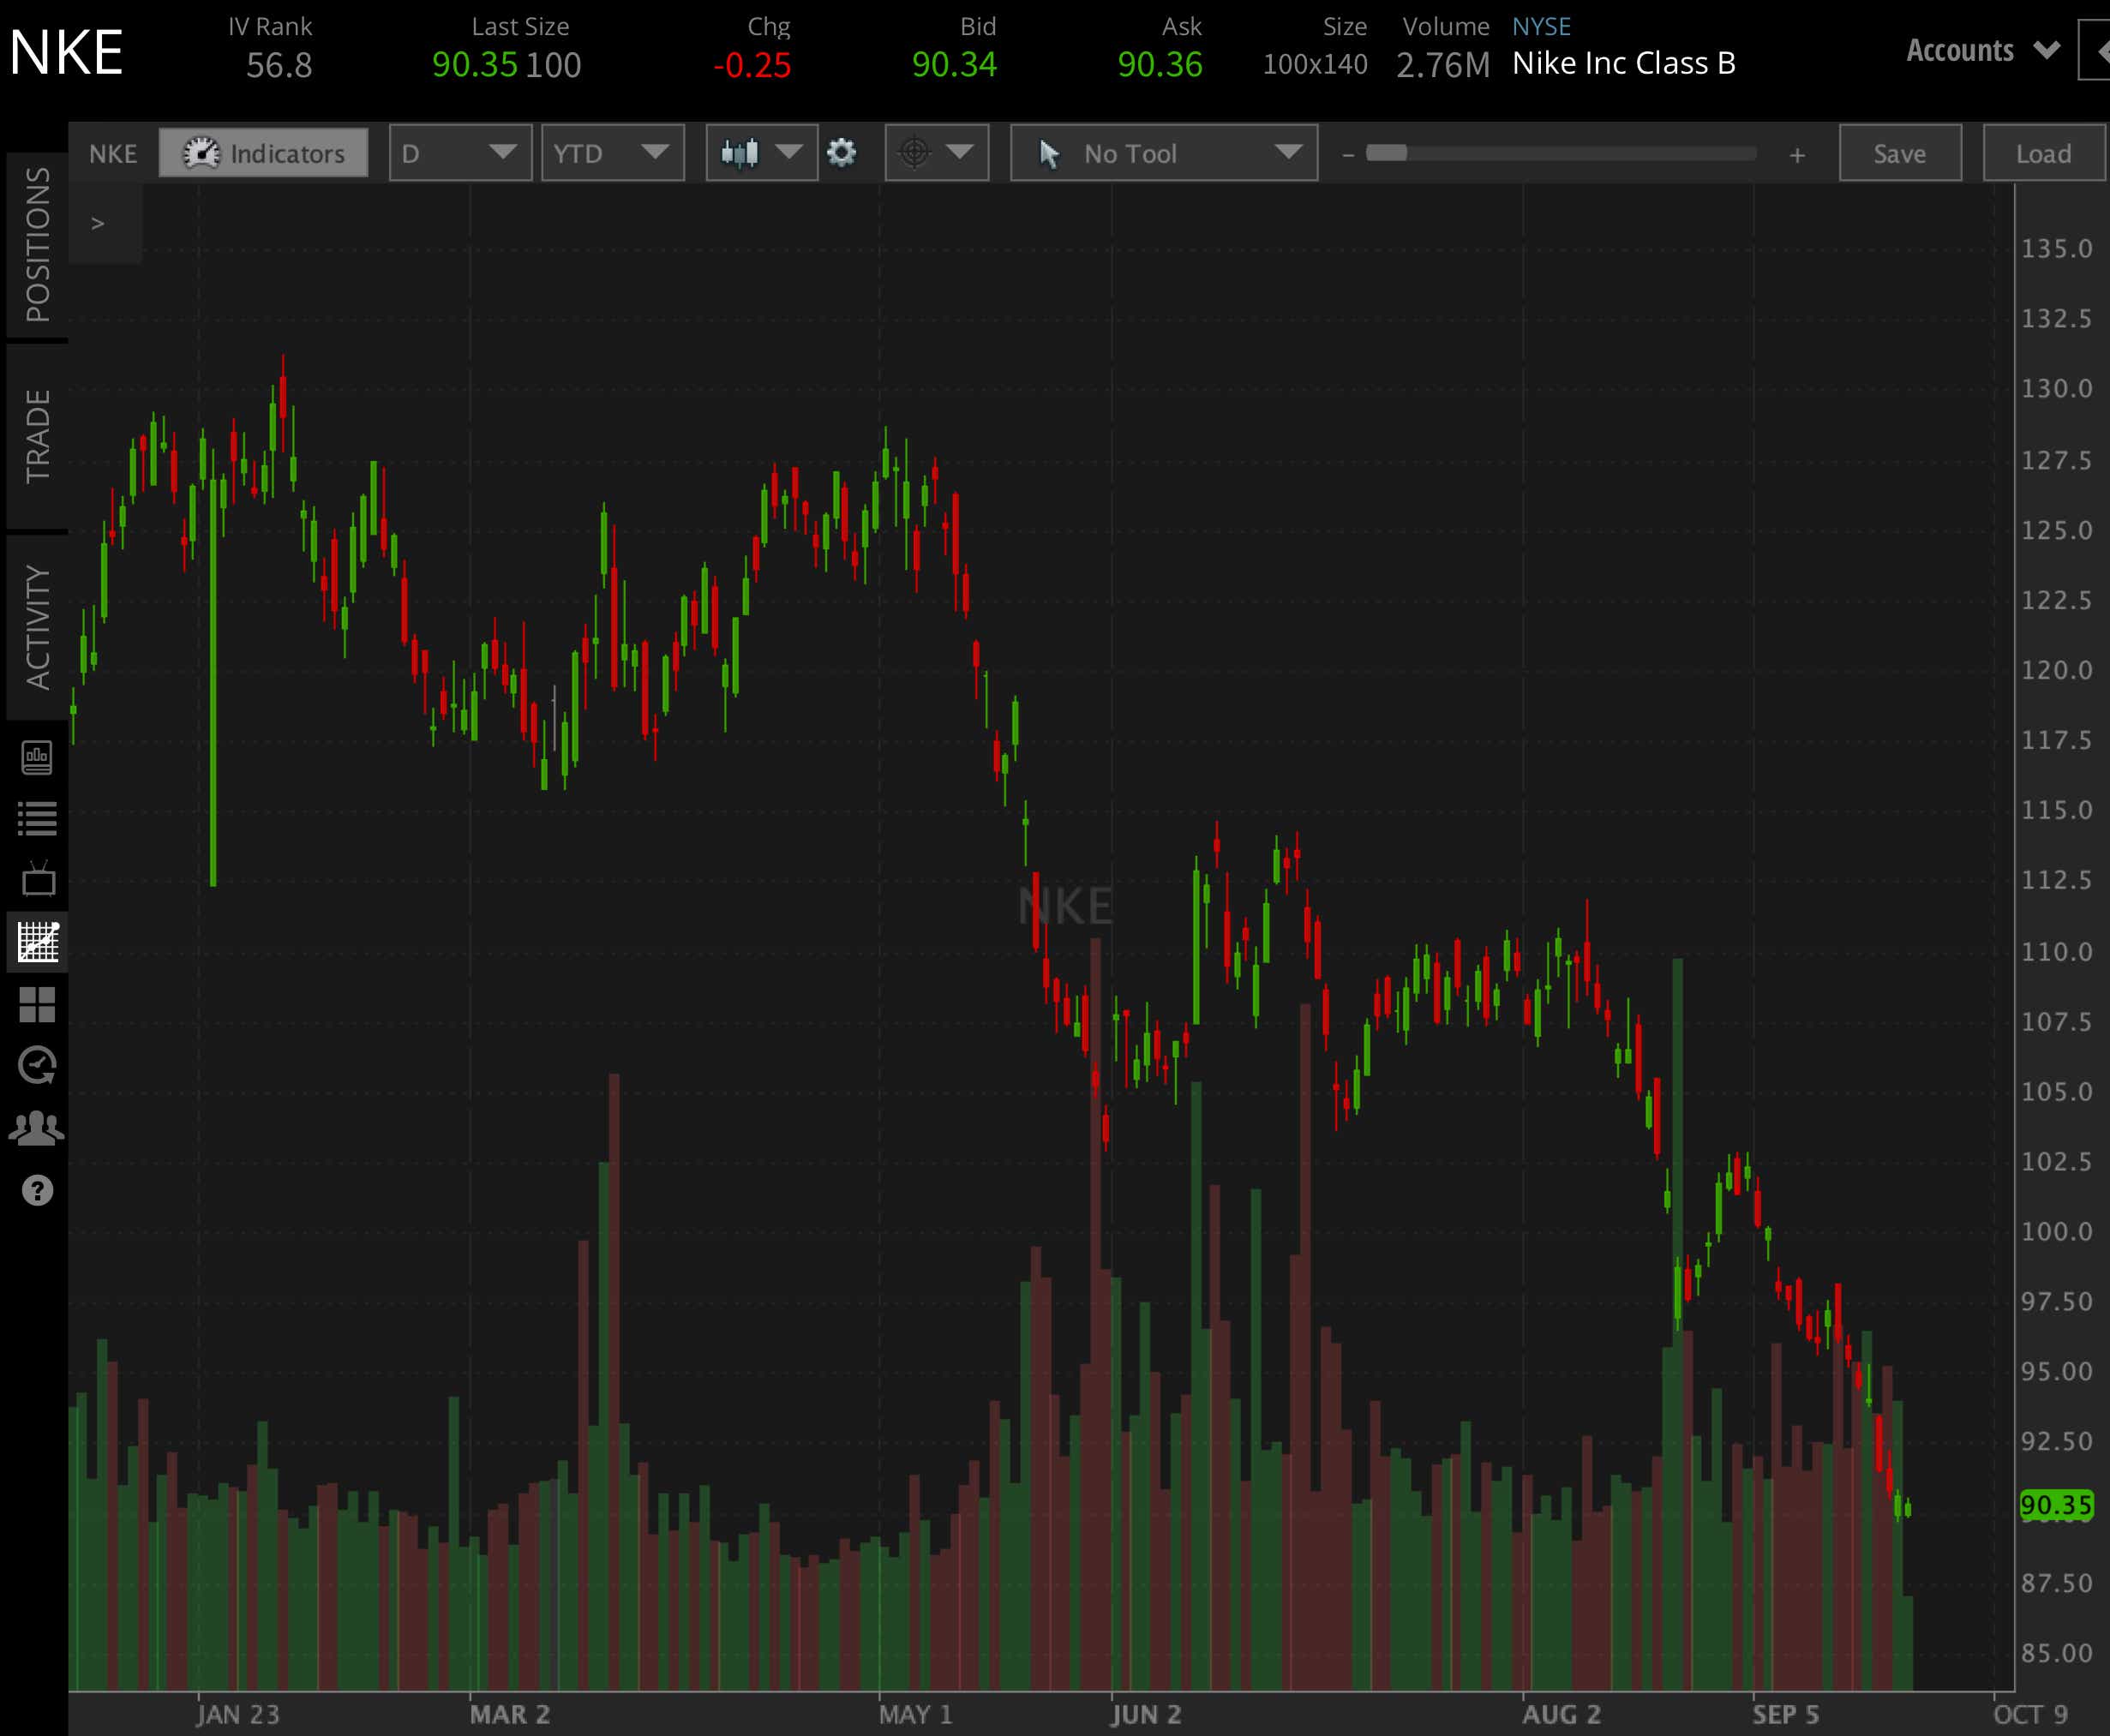Open the watchlist lines icon
2110x1736 pixels.
[37, 819]
